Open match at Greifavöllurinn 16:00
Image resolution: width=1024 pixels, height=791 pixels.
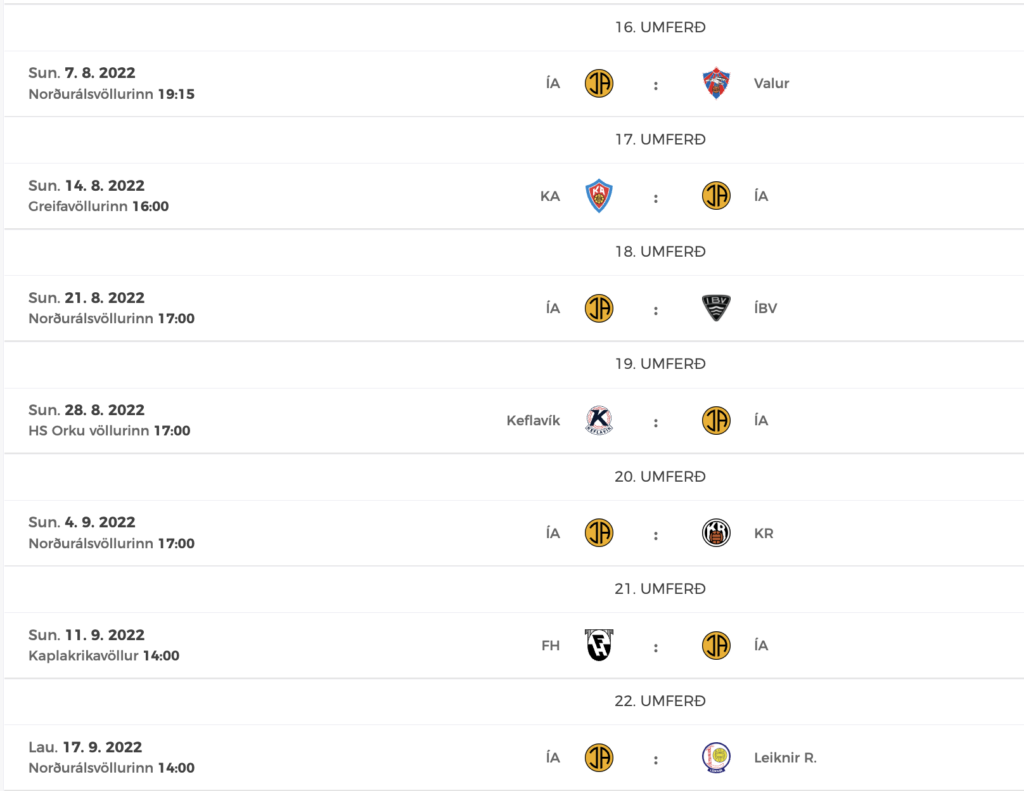click(x=99, y=206)
